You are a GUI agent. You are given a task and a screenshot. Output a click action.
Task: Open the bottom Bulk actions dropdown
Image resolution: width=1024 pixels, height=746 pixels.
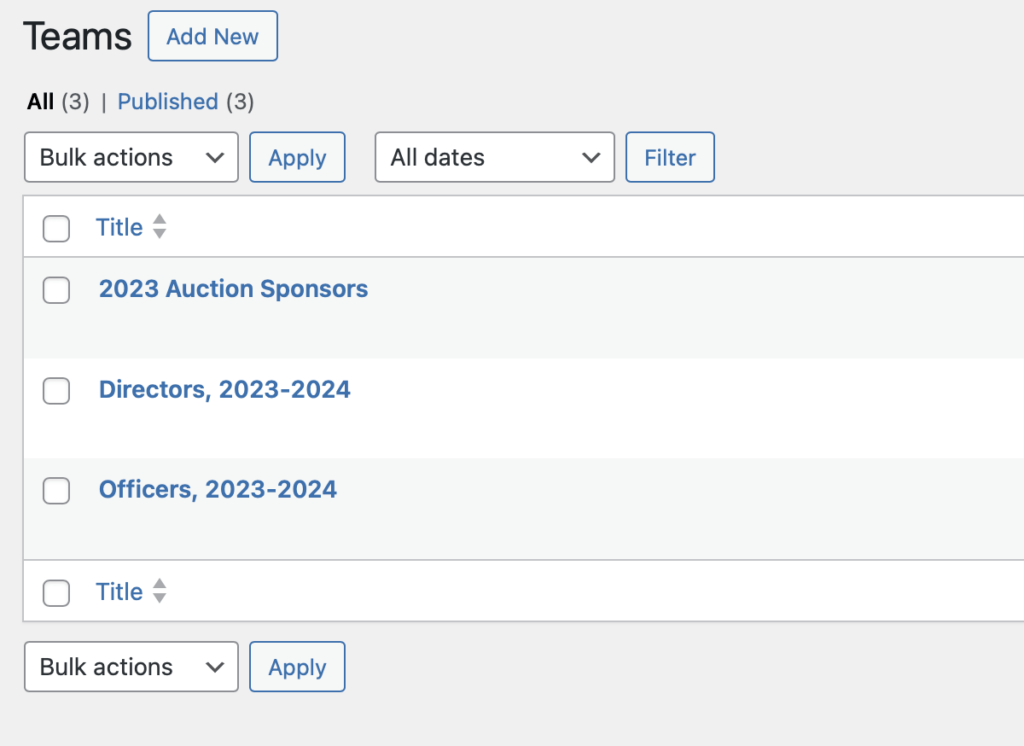pyautogui.click(x=131, y=668)
